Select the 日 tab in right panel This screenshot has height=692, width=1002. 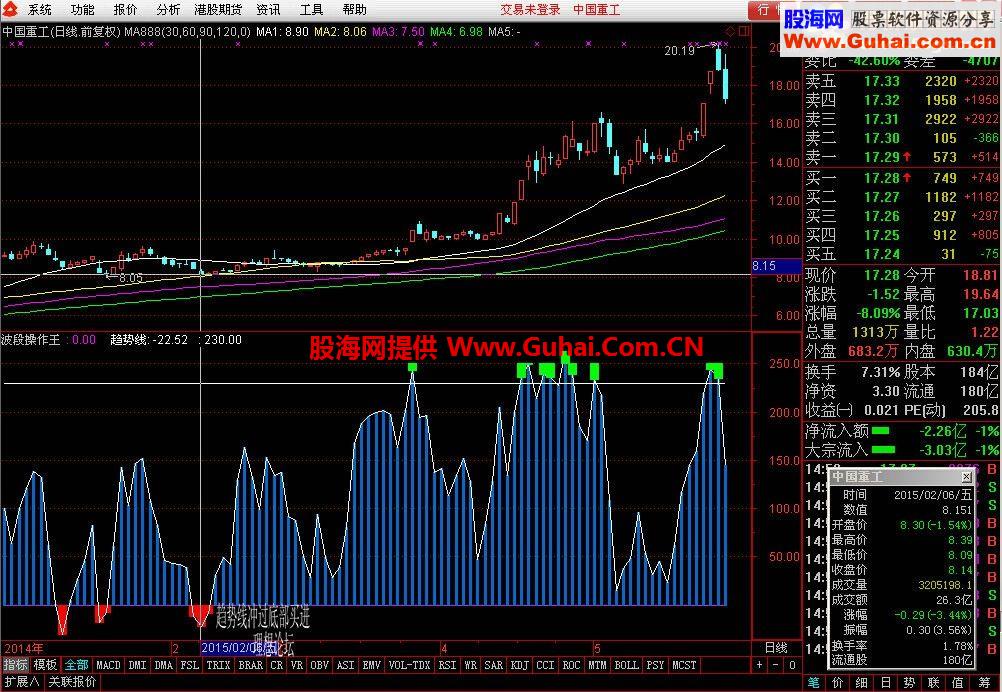pyautogui.click(x=887, y=683)
